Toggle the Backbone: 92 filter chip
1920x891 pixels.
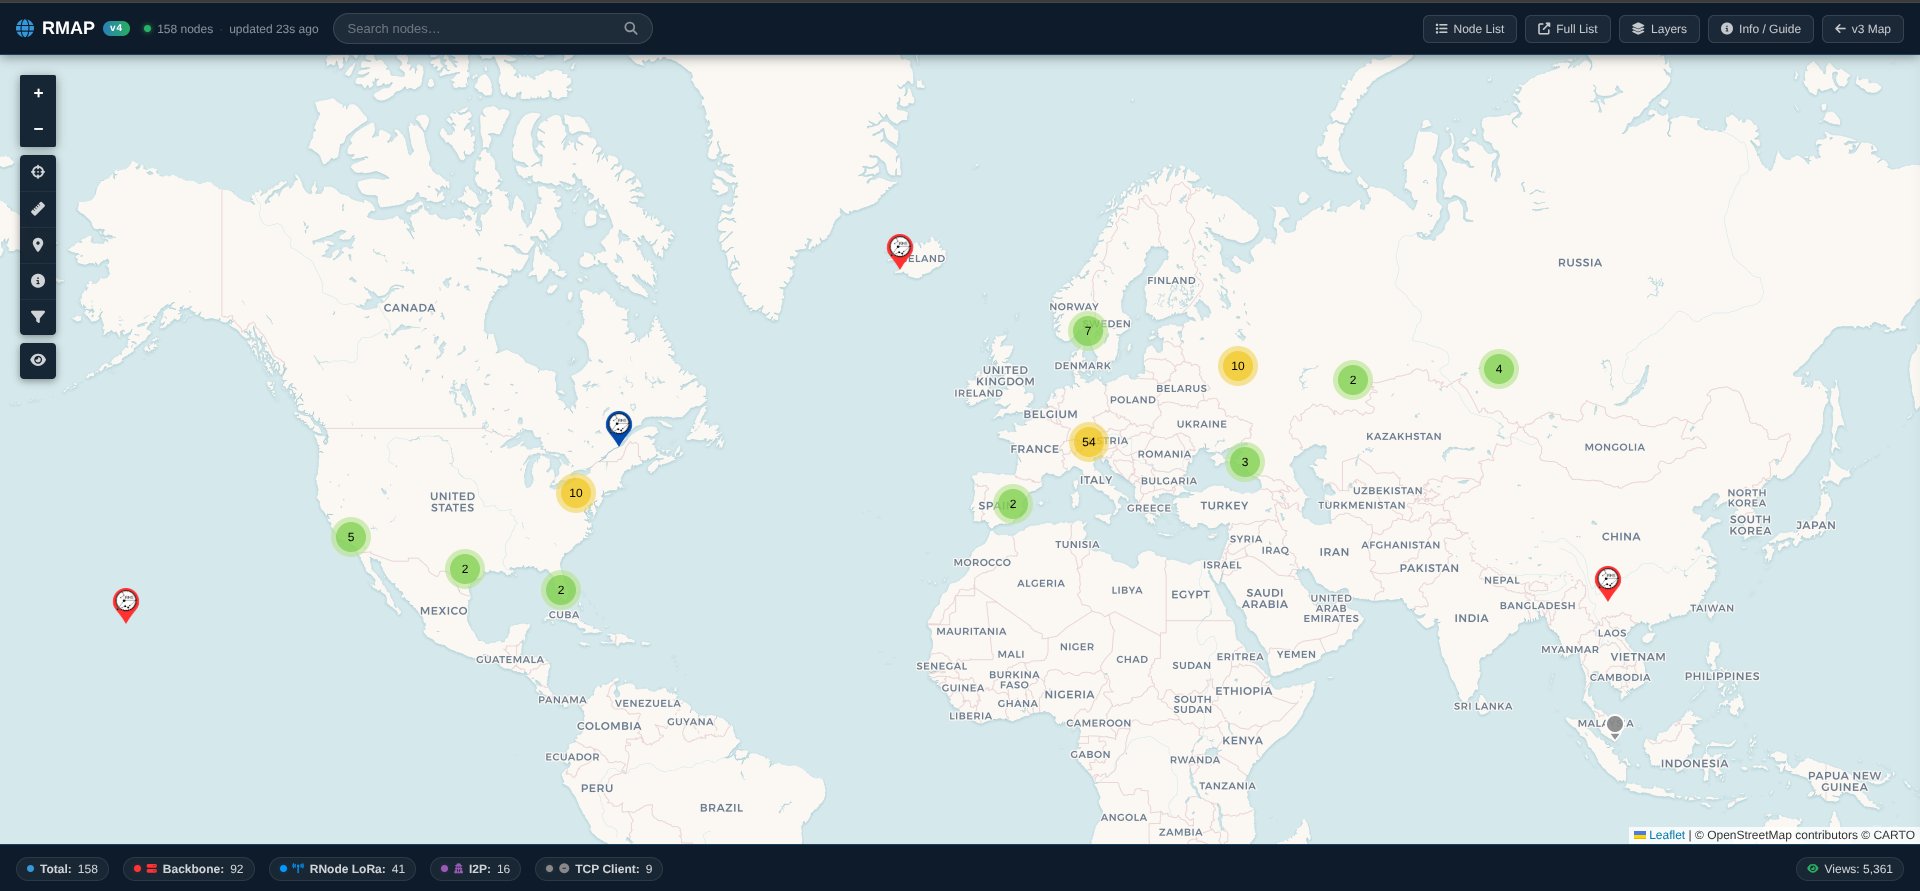click(x=189, y=869)
